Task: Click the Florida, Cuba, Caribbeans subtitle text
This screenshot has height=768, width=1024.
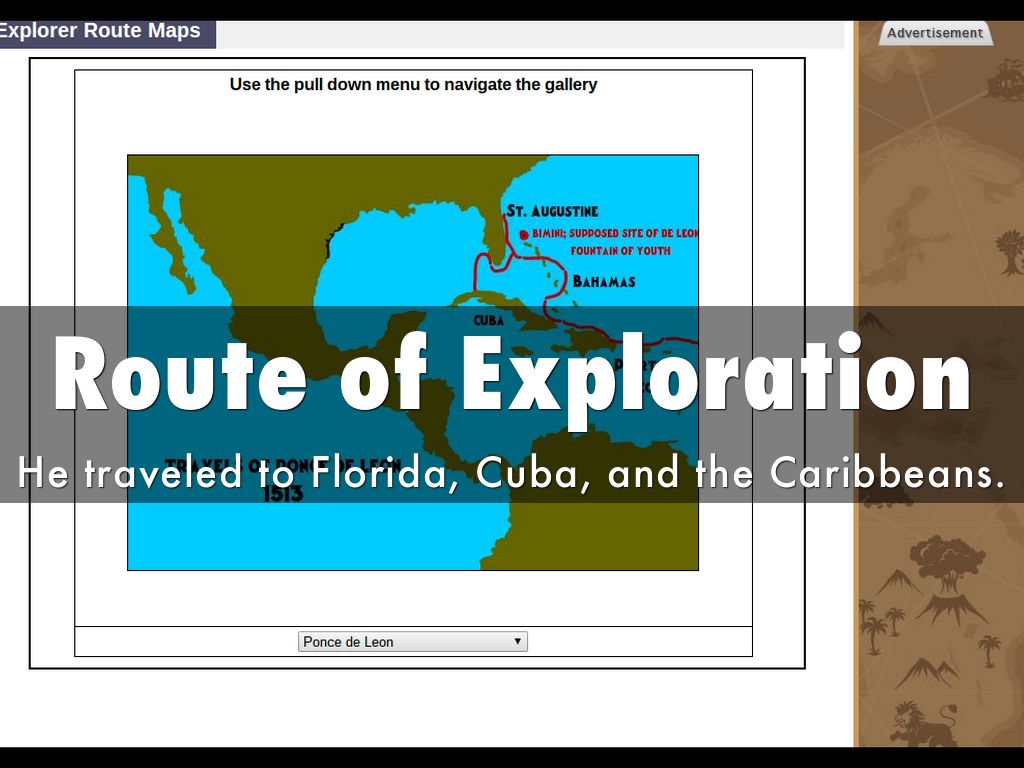Action: point(511,473)
